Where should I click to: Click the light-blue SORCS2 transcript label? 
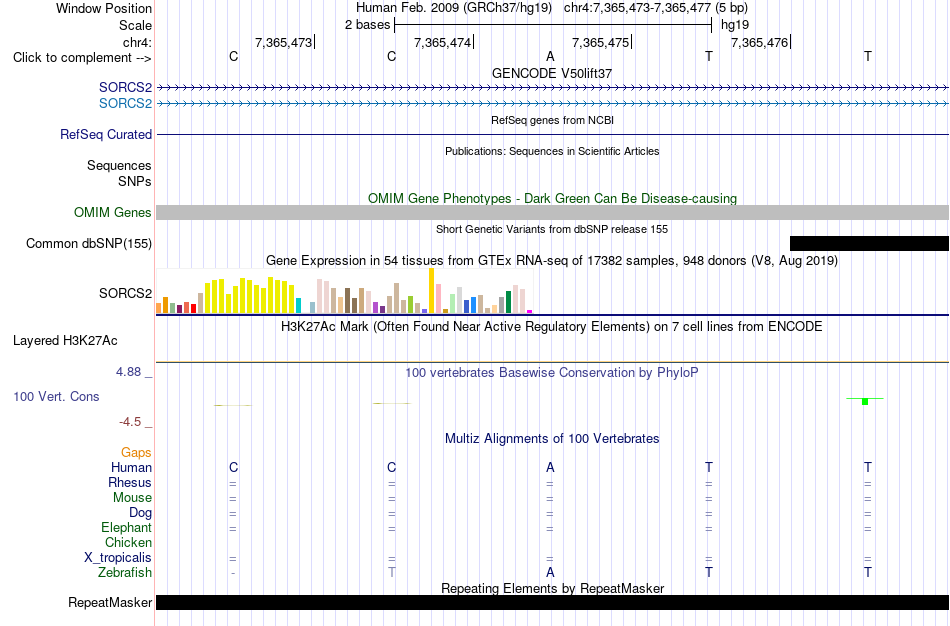pyautogui.click(x=125, y=104)
